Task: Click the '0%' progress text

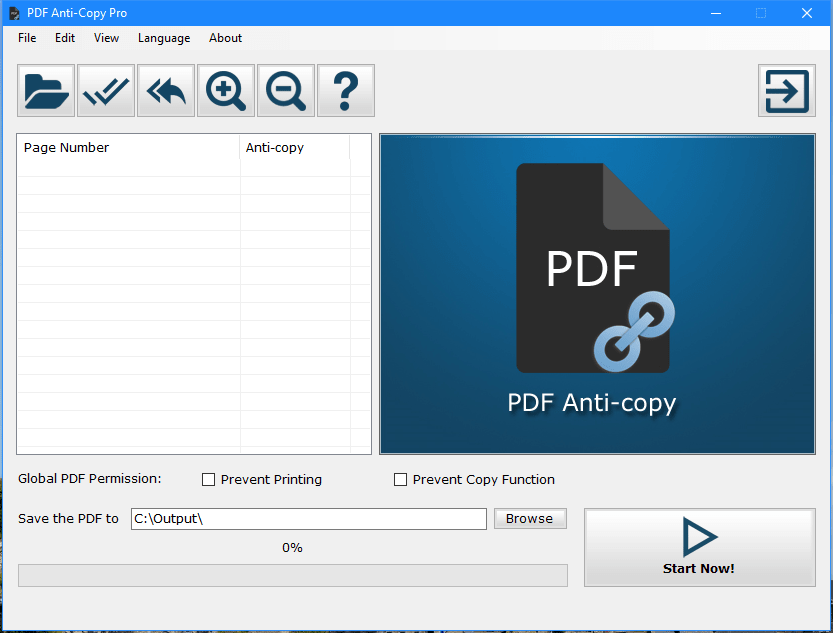Action: pos(292,548)
